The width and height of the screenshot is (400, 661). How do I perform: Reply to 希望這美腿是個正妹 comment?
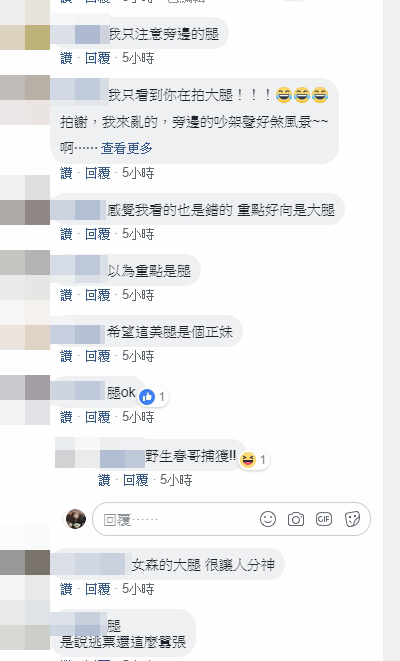[97, 356]
